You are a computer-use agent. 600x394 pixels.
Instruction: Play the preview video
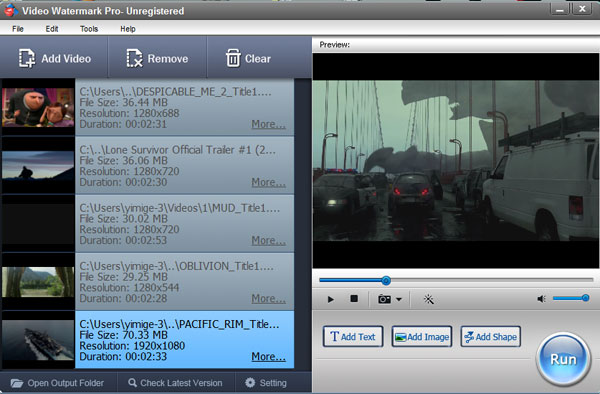[331, 299]
